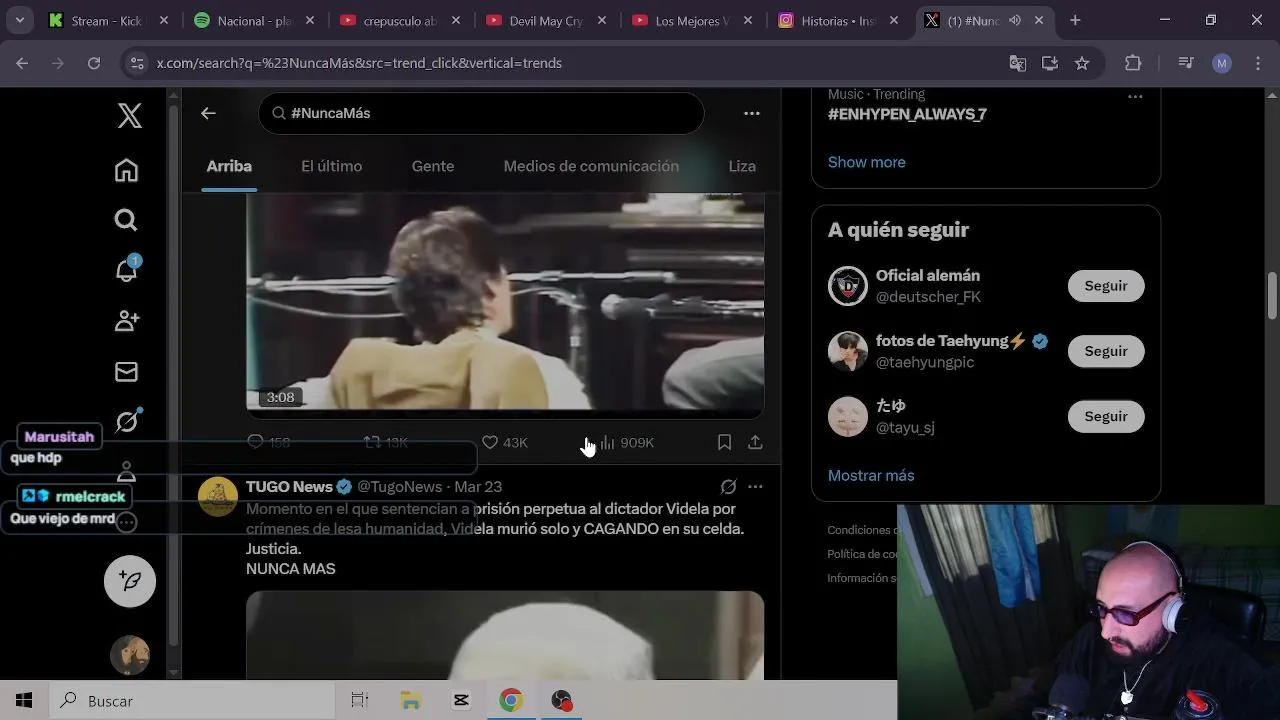Repost the video post with 13K reposts
This screenshot has width=1280, height=720.
pyautogui.click(x=385, y=442)
